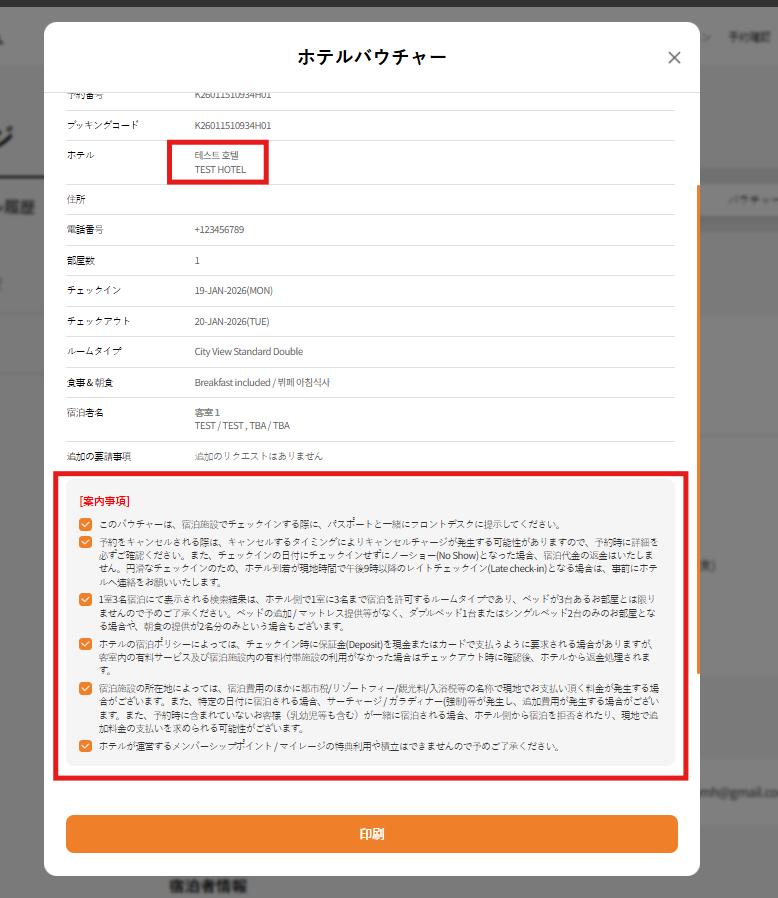Click room type City View Standard Double
Image resolution: width=778 pixels, height=898 pixels.
click(249, 352)
